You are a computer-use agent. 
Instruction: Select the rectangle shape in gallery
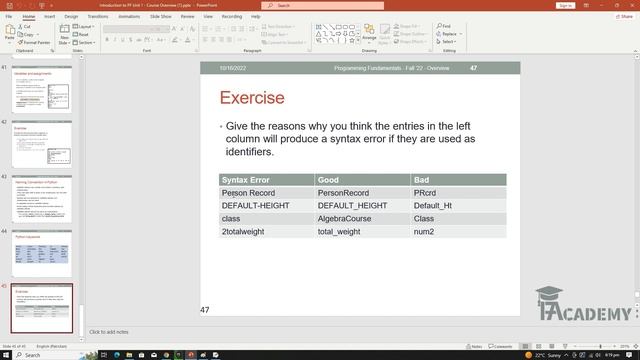[338, 27]
